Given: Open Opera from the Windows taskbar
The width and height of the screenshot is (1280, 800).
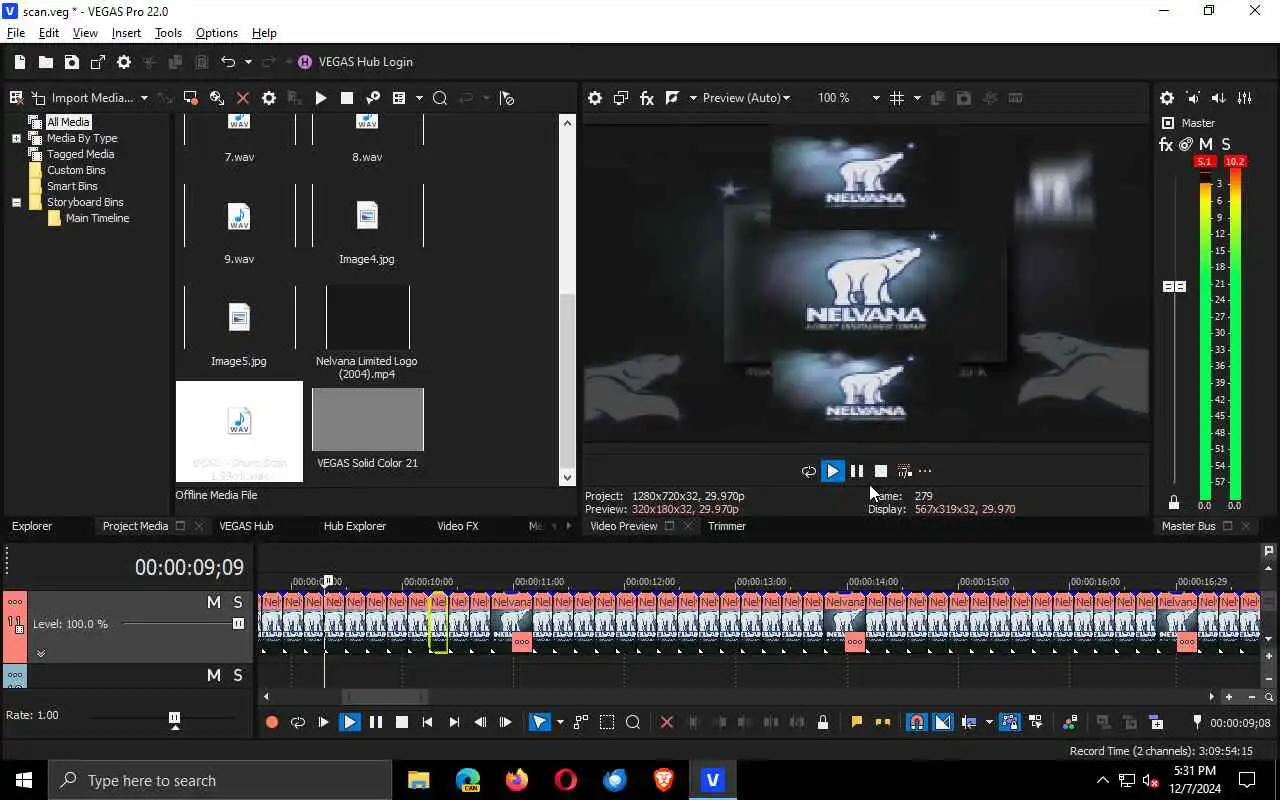Looking at the screenshot, I should (x=566, y=780).
